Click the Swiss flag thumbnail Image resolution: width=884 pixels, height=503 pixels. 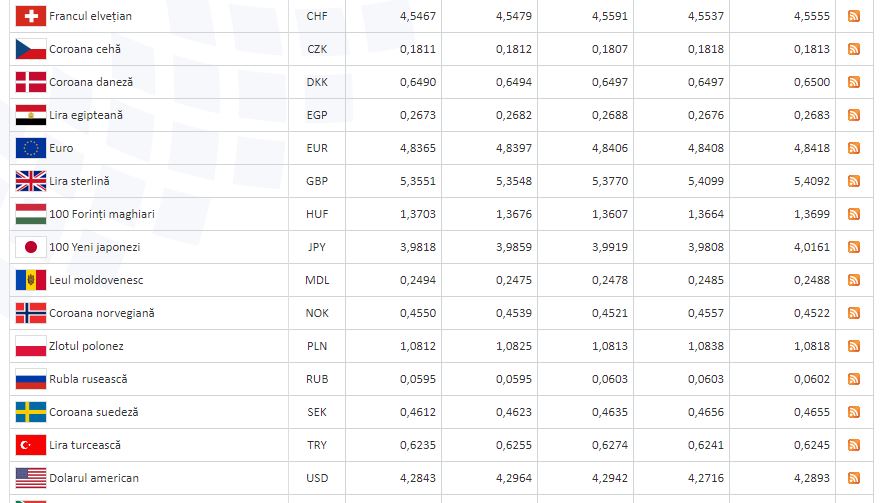point(30,16)
